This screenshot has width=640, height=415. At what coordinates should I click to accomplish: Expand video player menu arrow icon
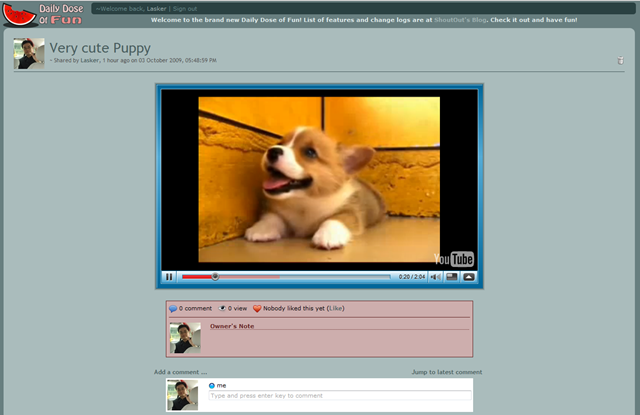469,277
